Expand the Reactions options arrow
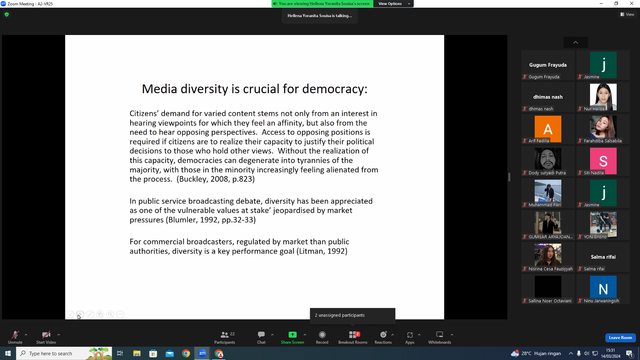Screen dimensions: 640x360 pyautogui.click(x=393, y=335)
